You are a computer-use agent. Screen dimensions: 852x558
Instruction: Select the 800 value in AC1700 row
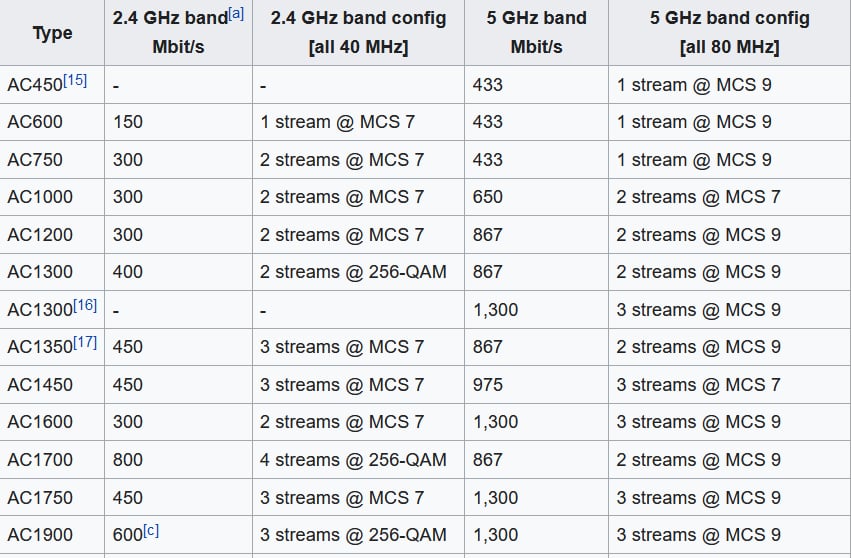[128, 460]
